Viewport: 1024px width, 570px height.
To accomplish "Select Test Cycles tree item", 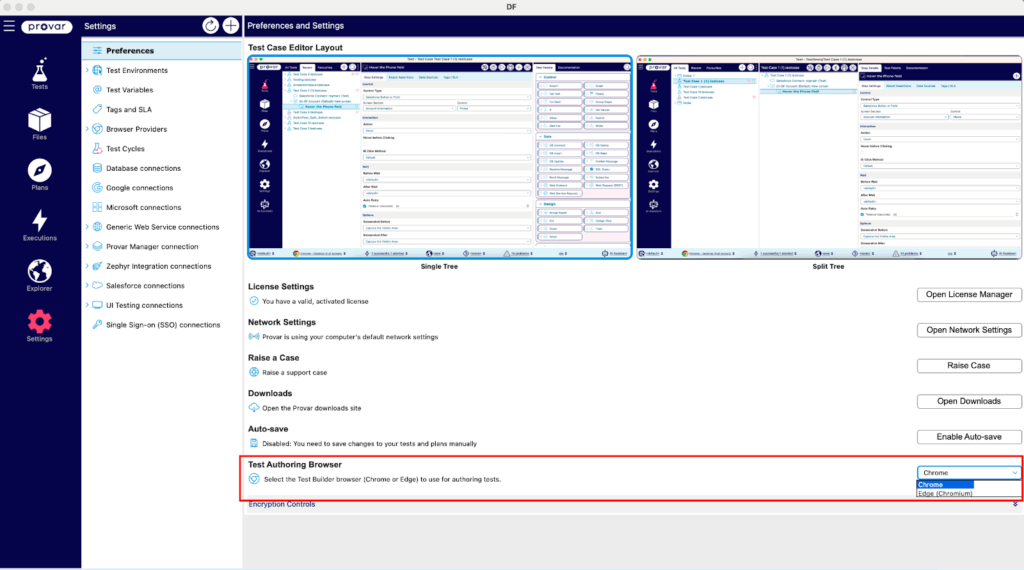I will coord(125,148).
